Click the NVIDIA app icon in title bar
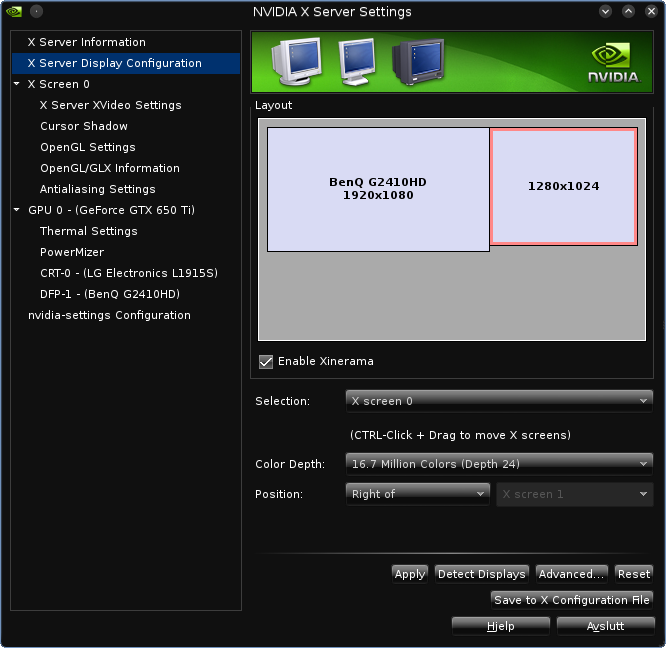666x648 pixels. [x=14, y=11]
